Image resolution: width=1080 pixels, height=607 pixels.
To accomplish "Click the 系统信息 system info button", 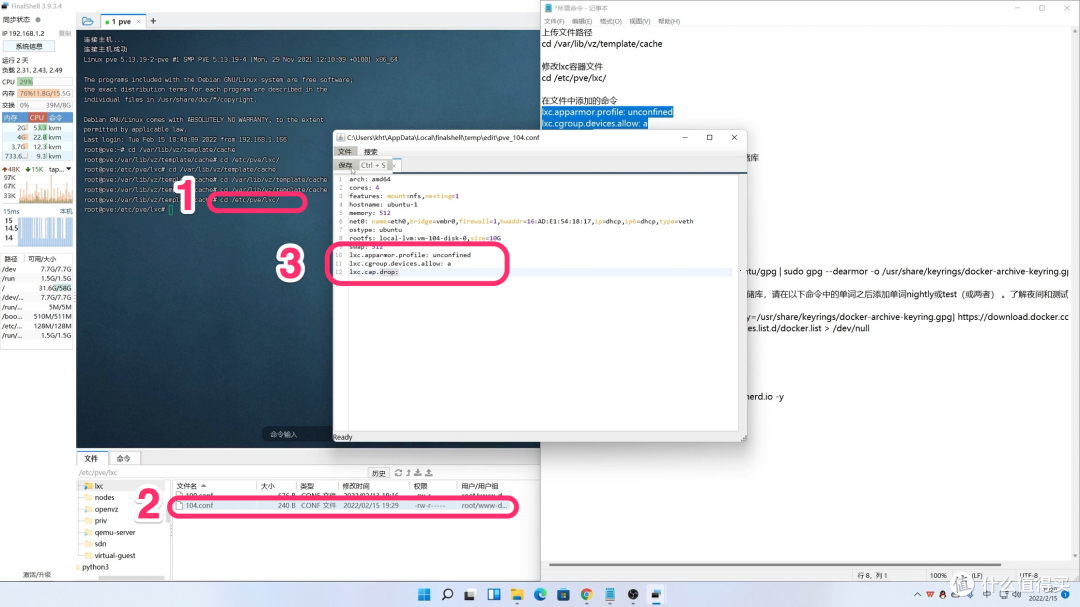I will coord(29,45).
